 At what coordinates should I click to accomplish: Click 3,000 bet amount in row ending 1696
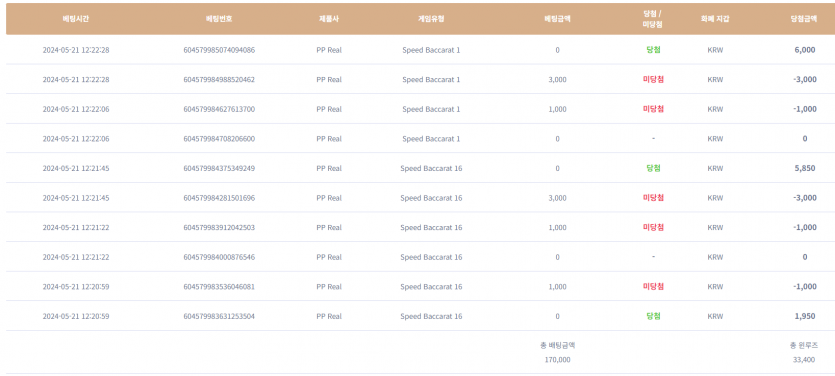click(x=558, y=198)
